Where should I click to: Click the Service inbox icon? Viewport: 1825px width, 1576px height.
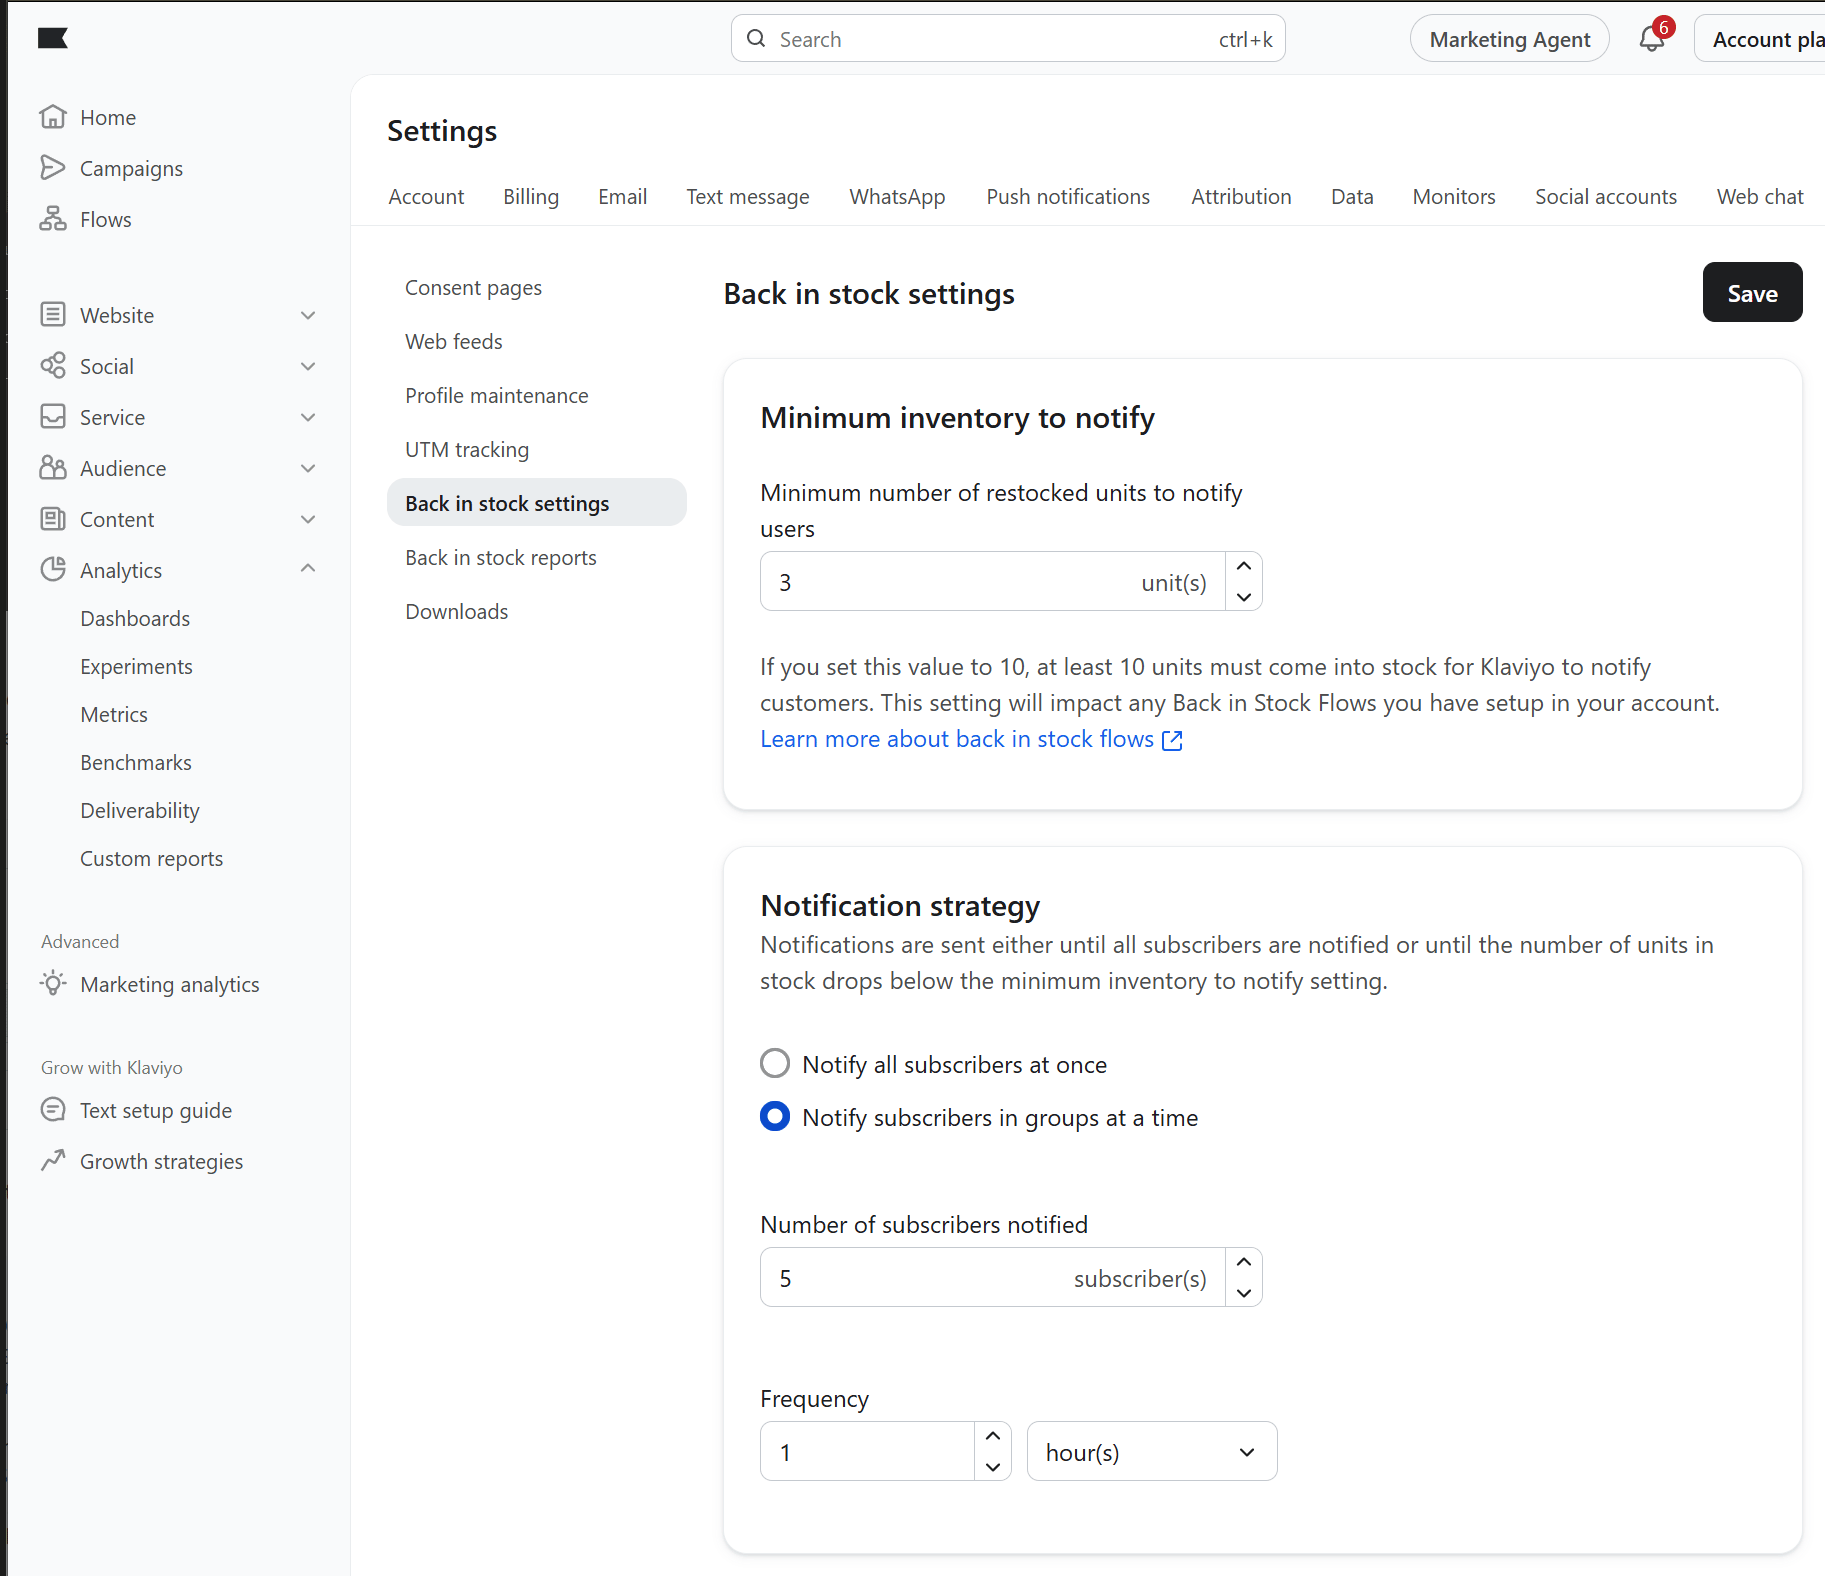pyautogui.click(x=53, y=417)
